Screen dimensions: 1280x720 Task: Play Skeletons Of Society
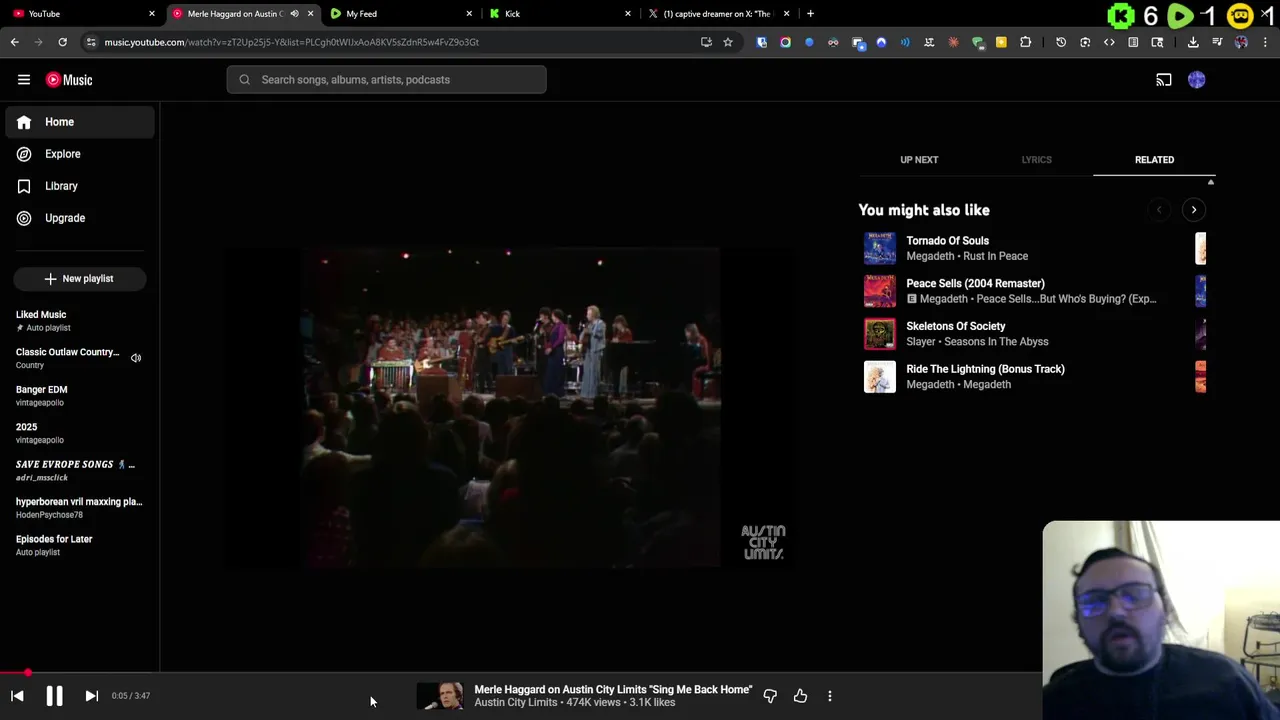[955, 326]
